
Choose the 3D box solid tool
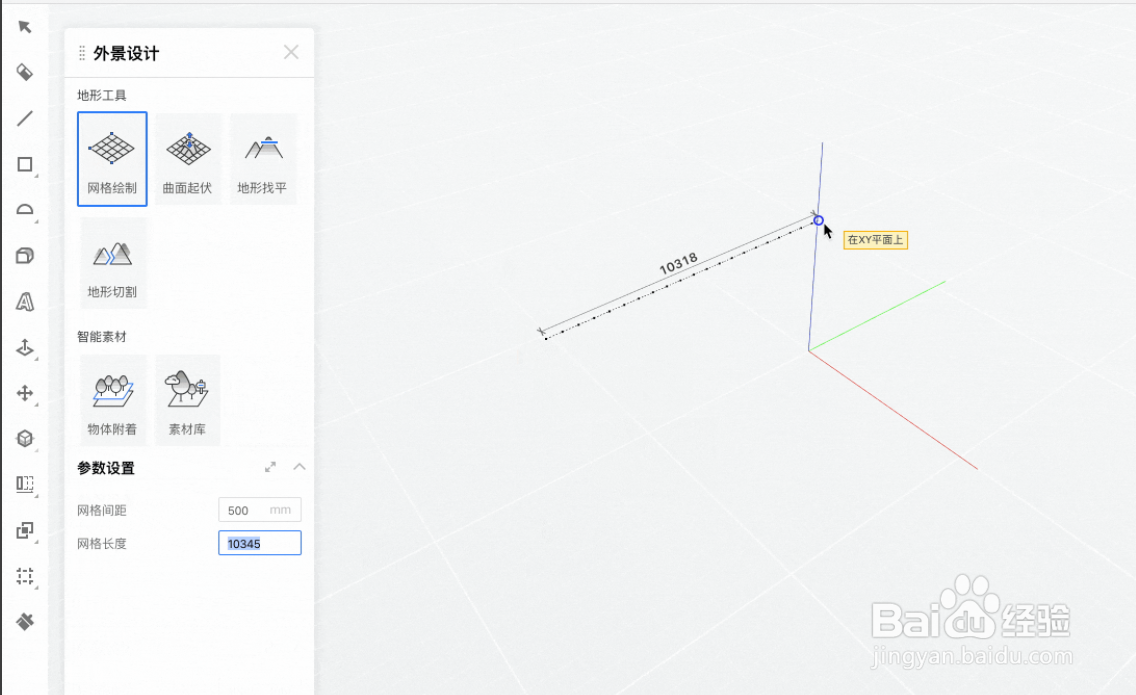click(x=25, y=256)
